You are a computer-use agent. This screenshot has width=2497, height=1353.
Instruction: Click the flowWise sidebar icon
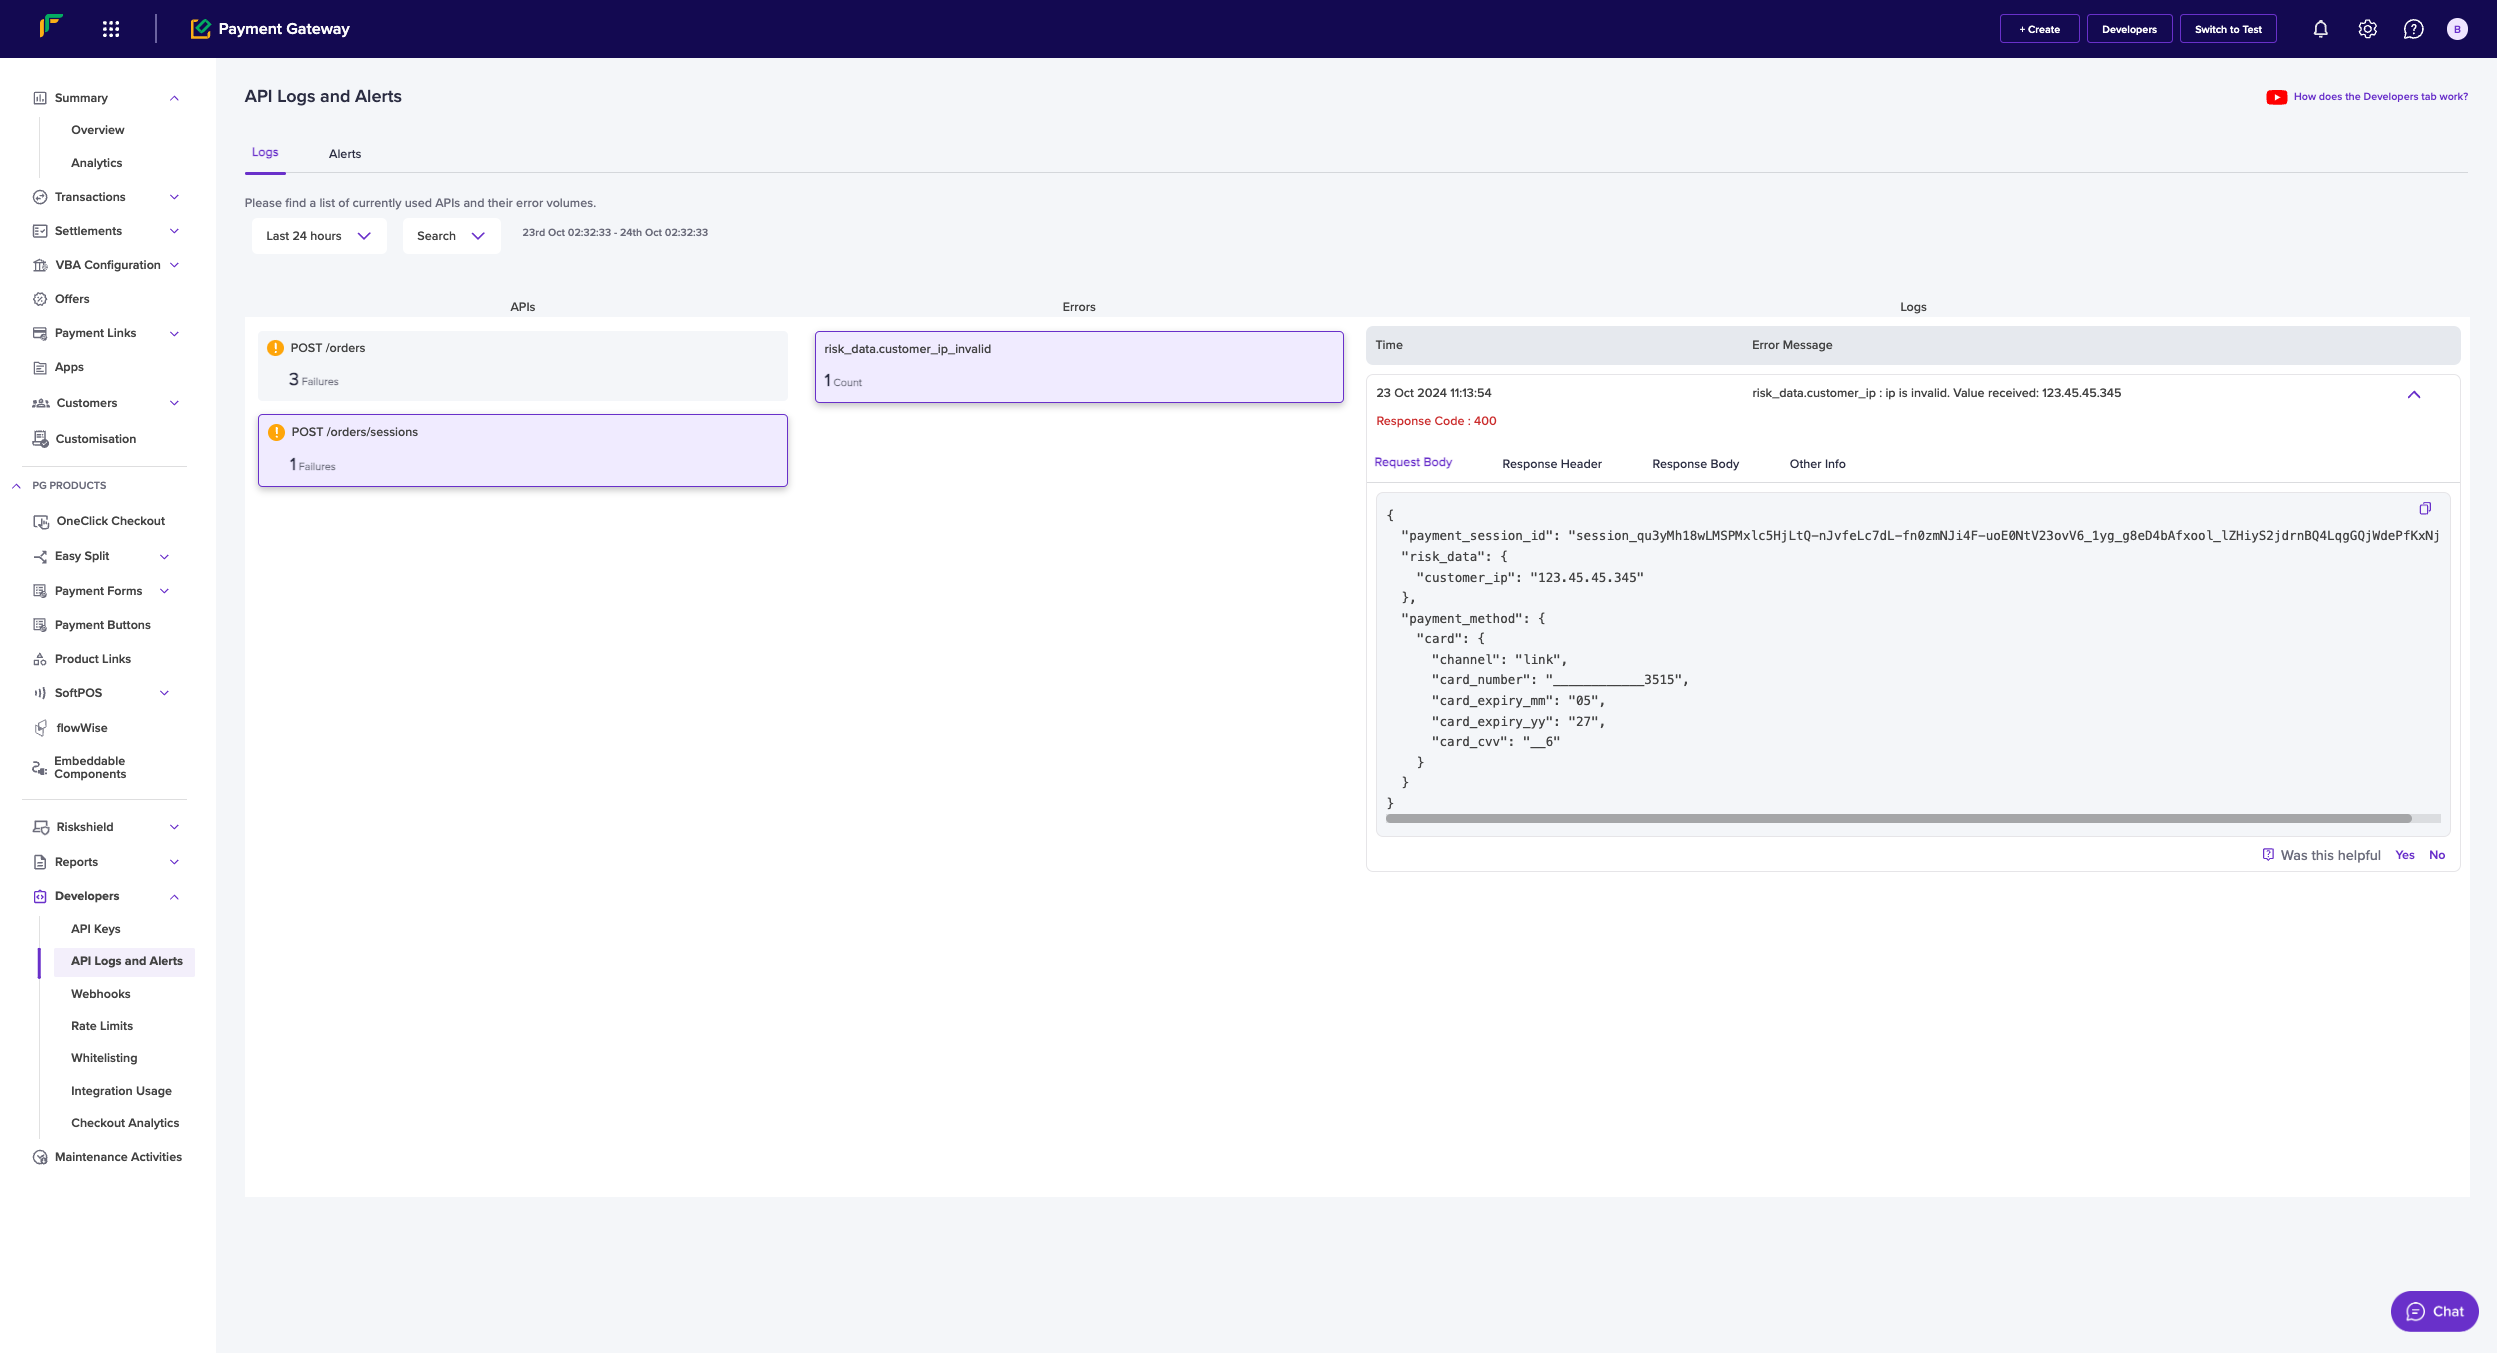coord(40,728)
